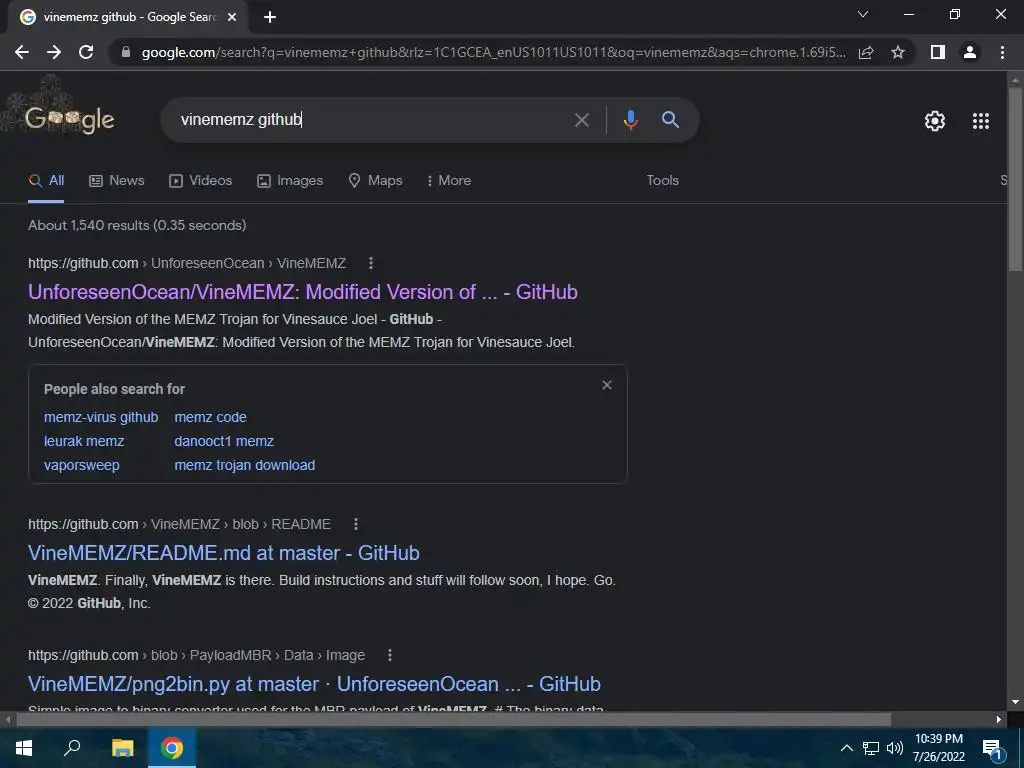Search leurak memz suggestion

pos(84,441)
